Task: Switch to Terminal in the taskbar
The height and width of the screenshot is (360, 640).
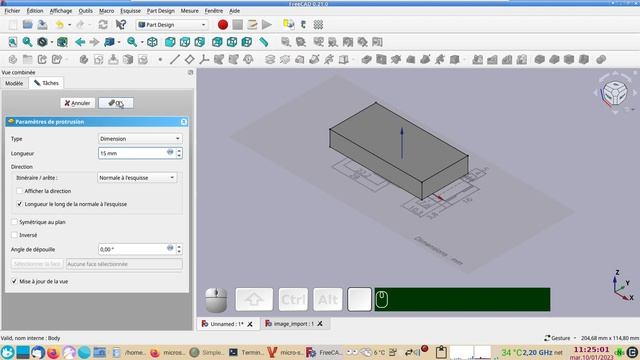Action: click(246, 352)
